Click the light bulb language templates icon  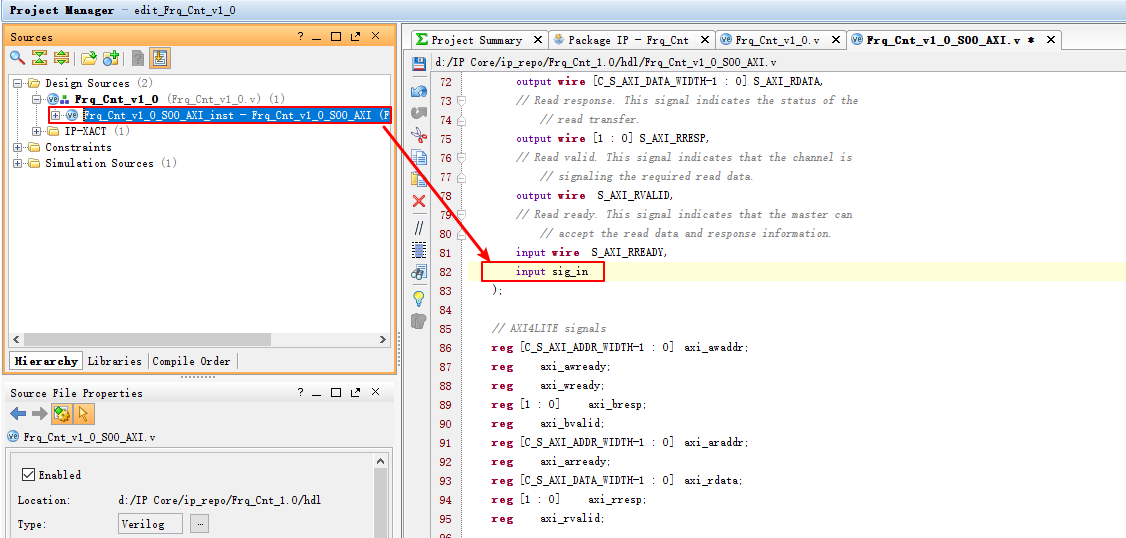pos(419,298)
